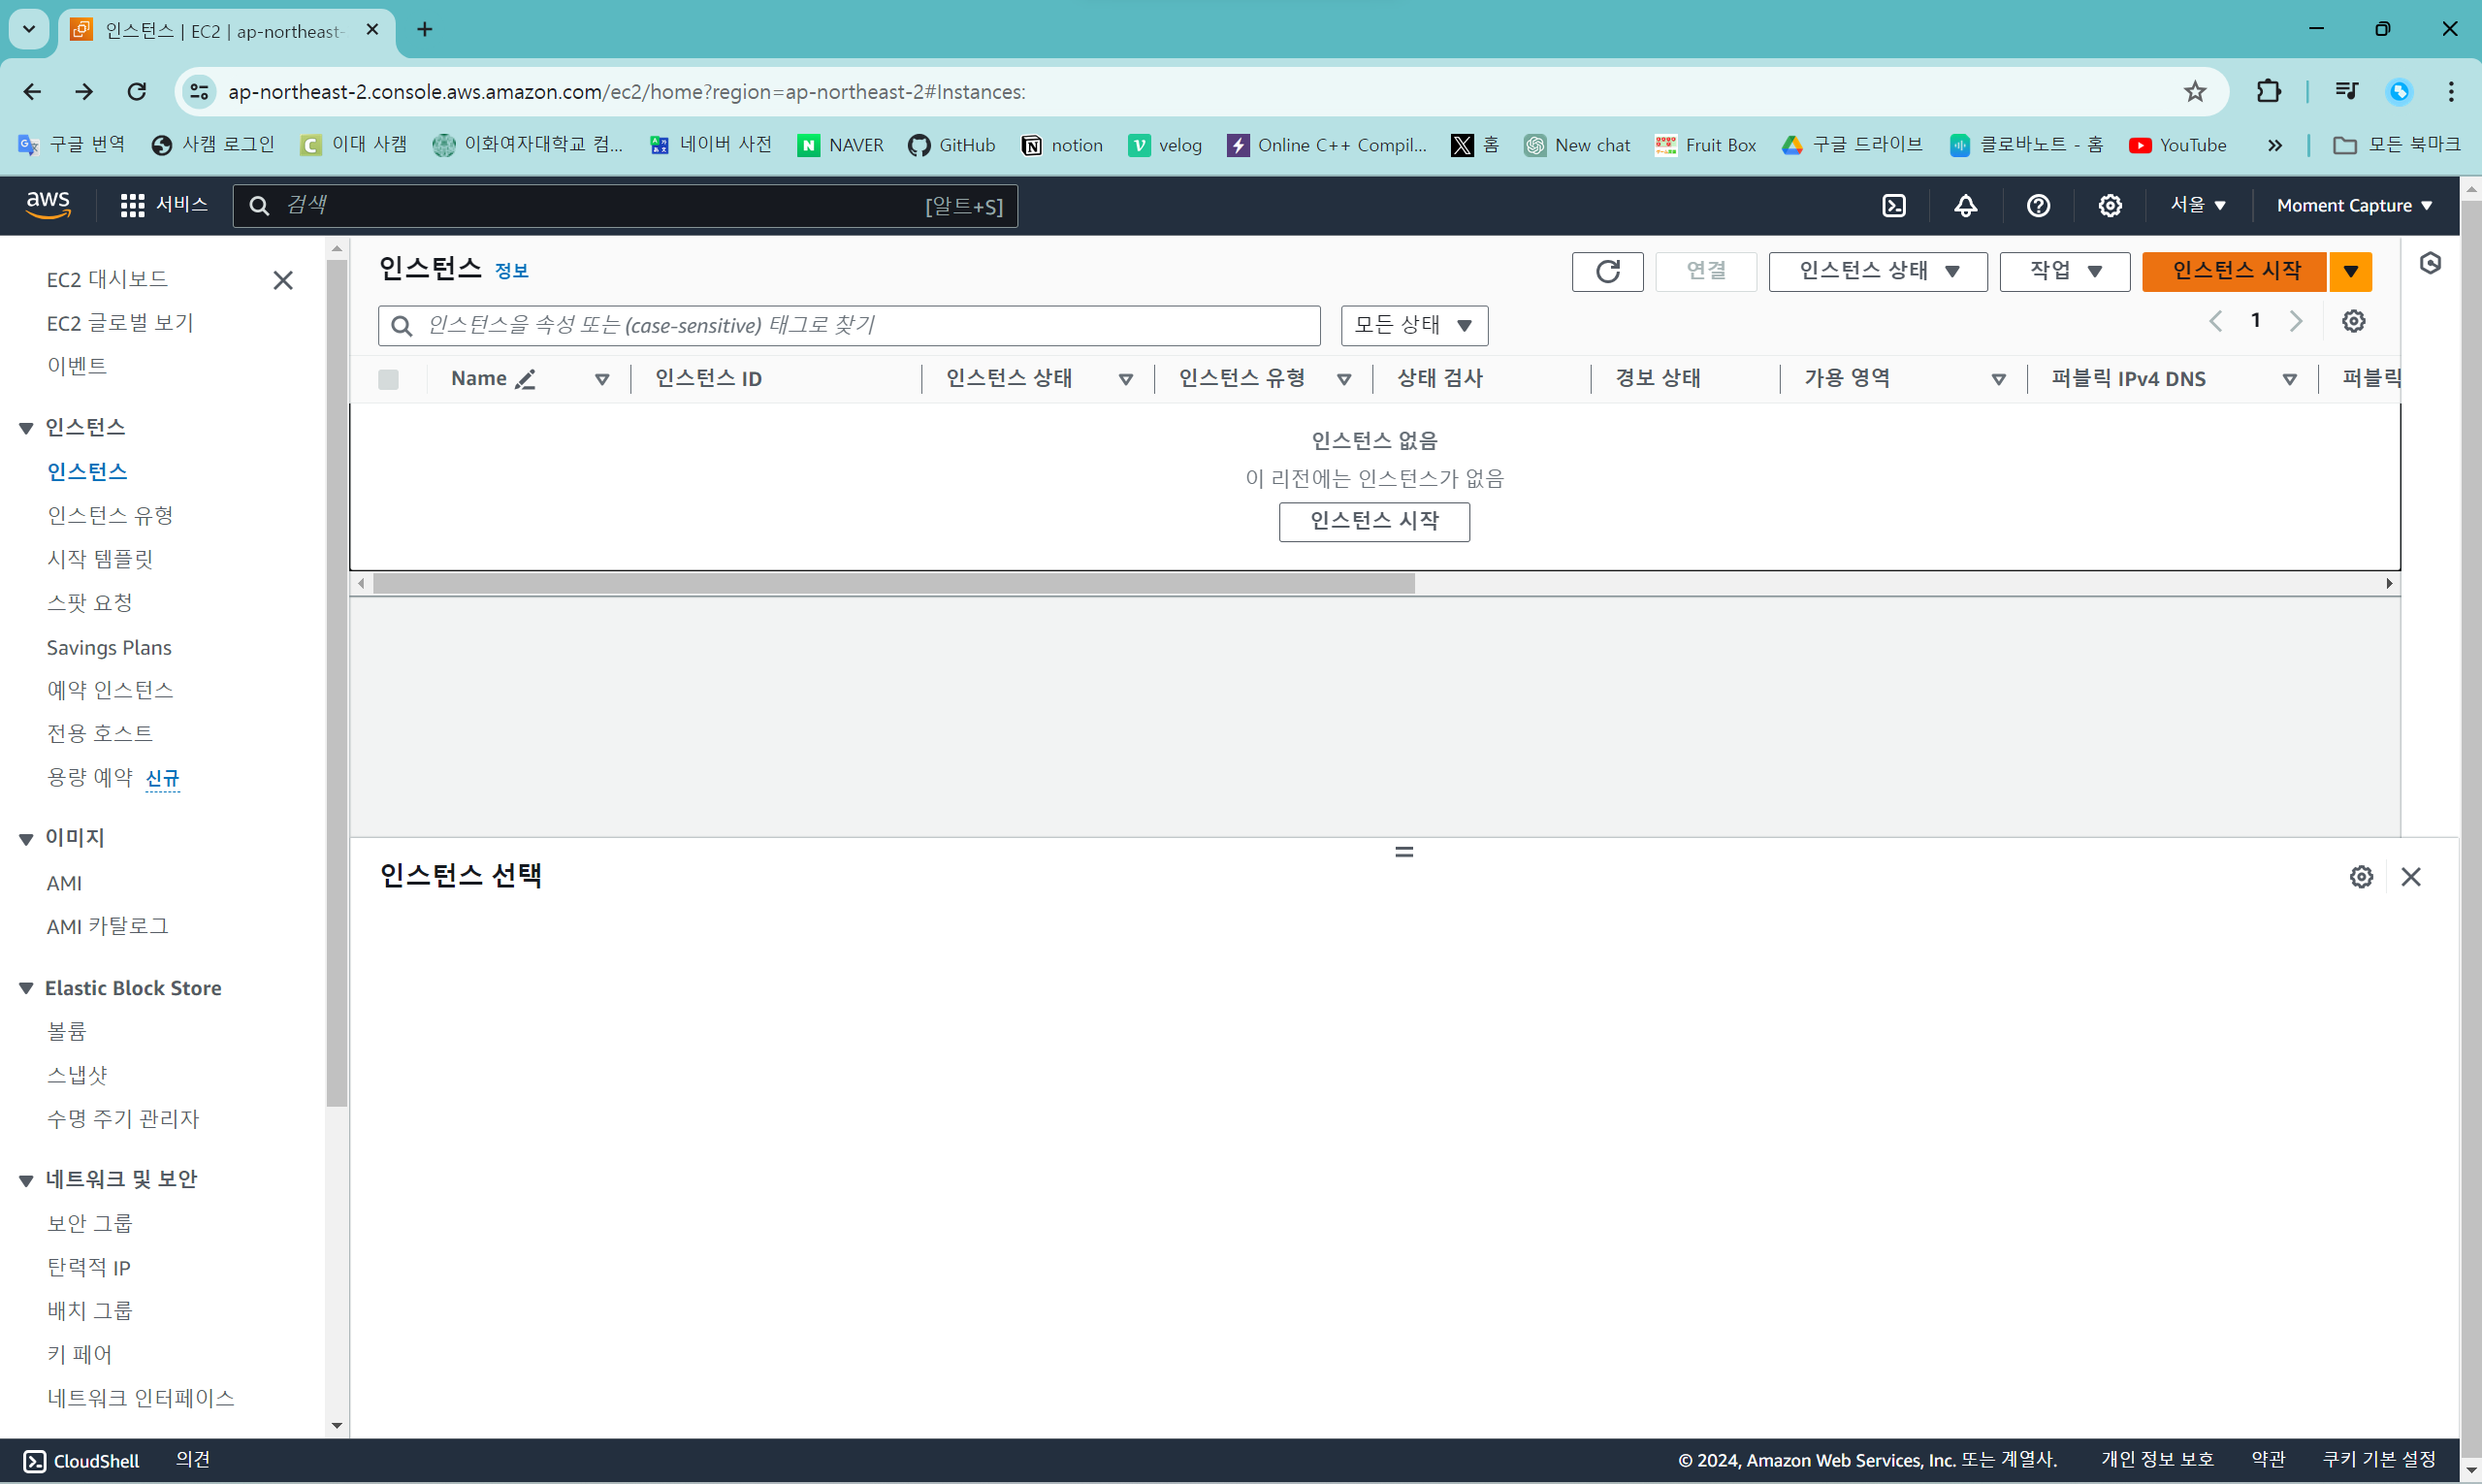This screenshot has height=1484, width=2482.
Task: Edit the Name column pencil icon
Action: pyautogui.click(x=526, y=379)
